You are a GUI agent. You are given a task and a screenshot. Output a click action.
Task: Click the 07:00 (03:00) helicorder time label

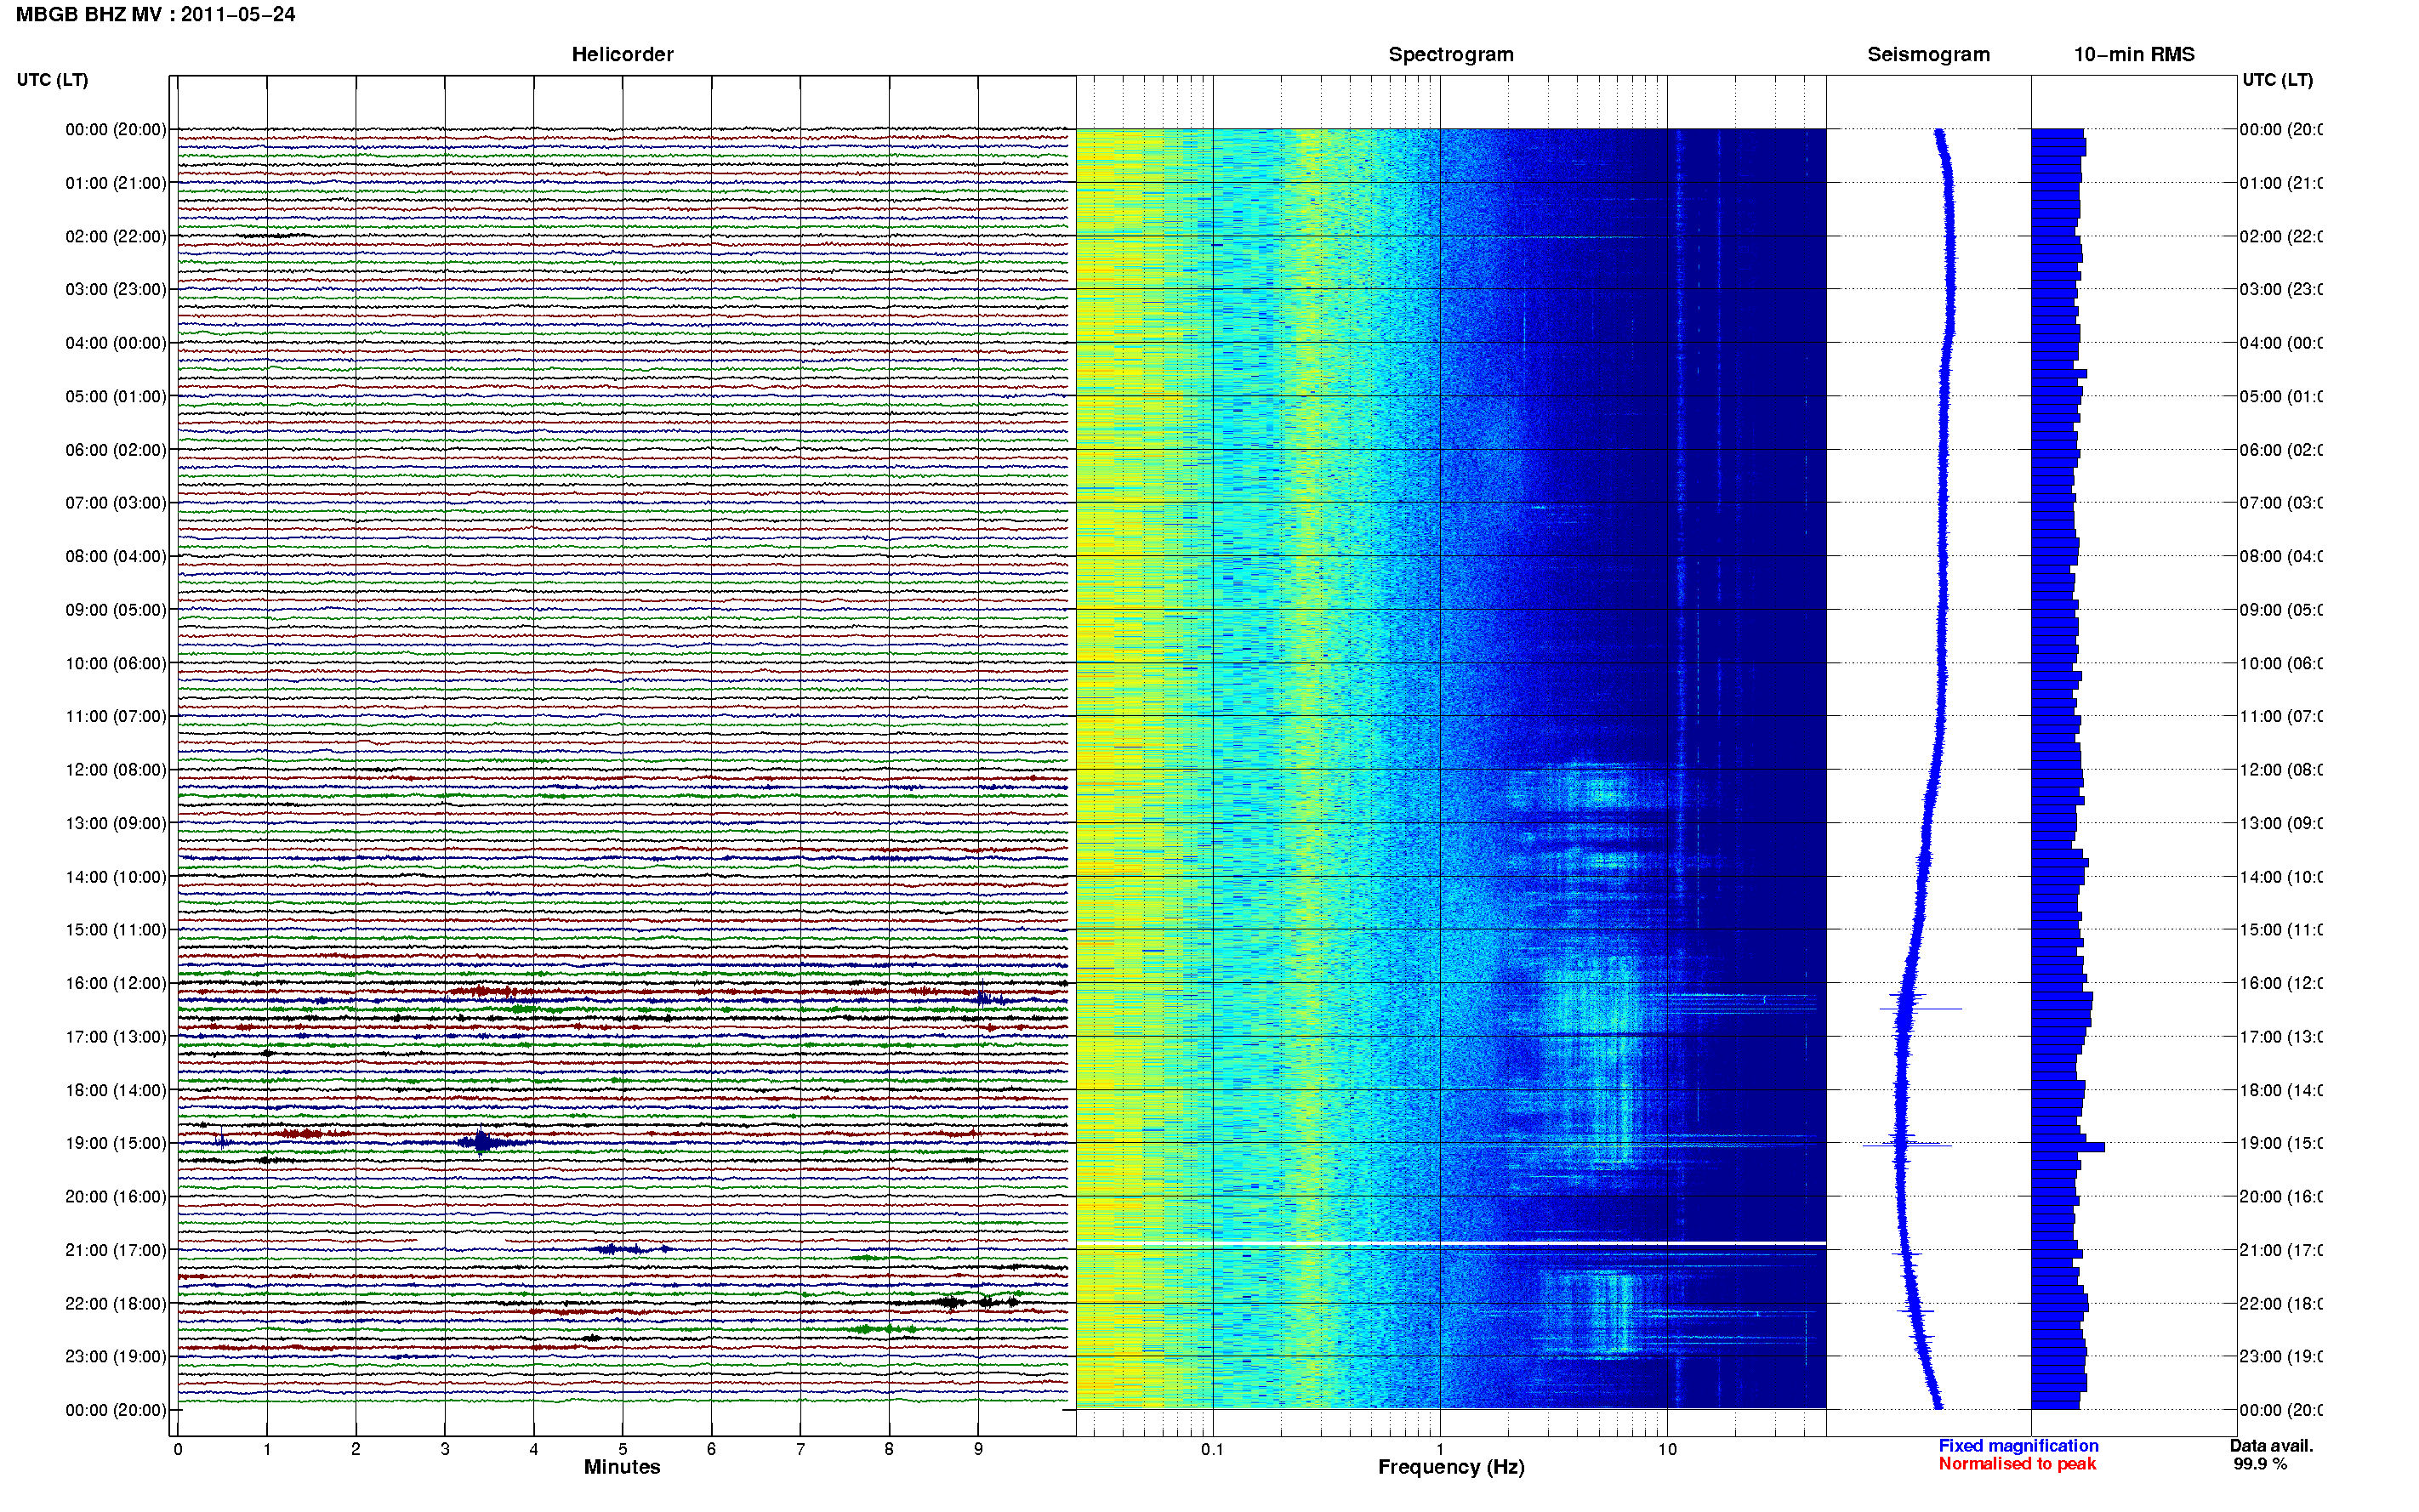(116, 503)
